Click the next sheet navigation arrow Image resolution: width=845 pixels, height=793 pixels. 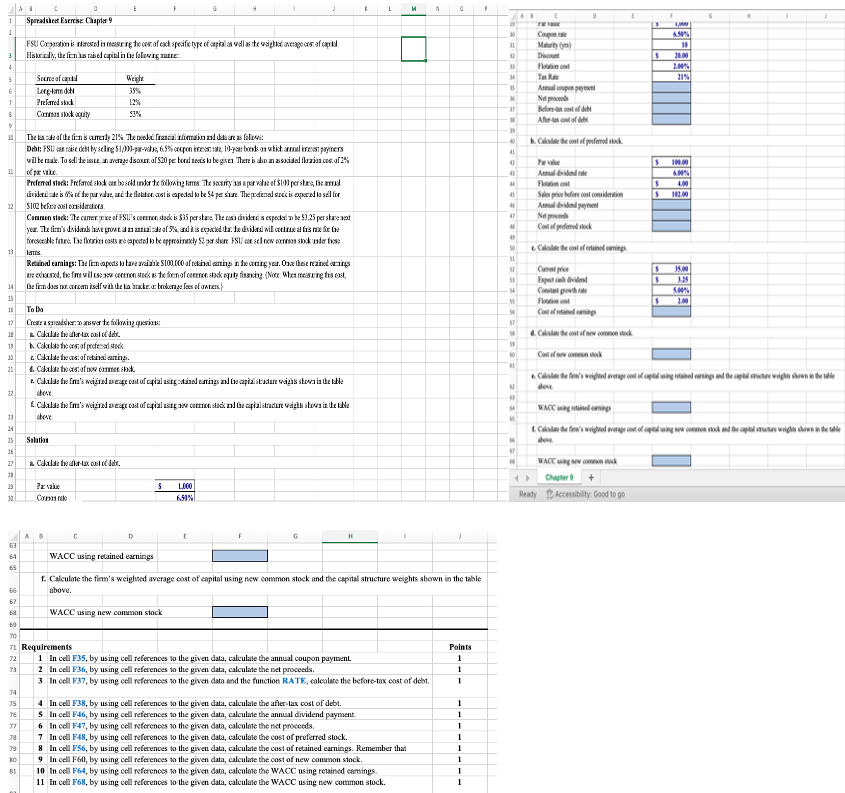click(x=528, y=478)
